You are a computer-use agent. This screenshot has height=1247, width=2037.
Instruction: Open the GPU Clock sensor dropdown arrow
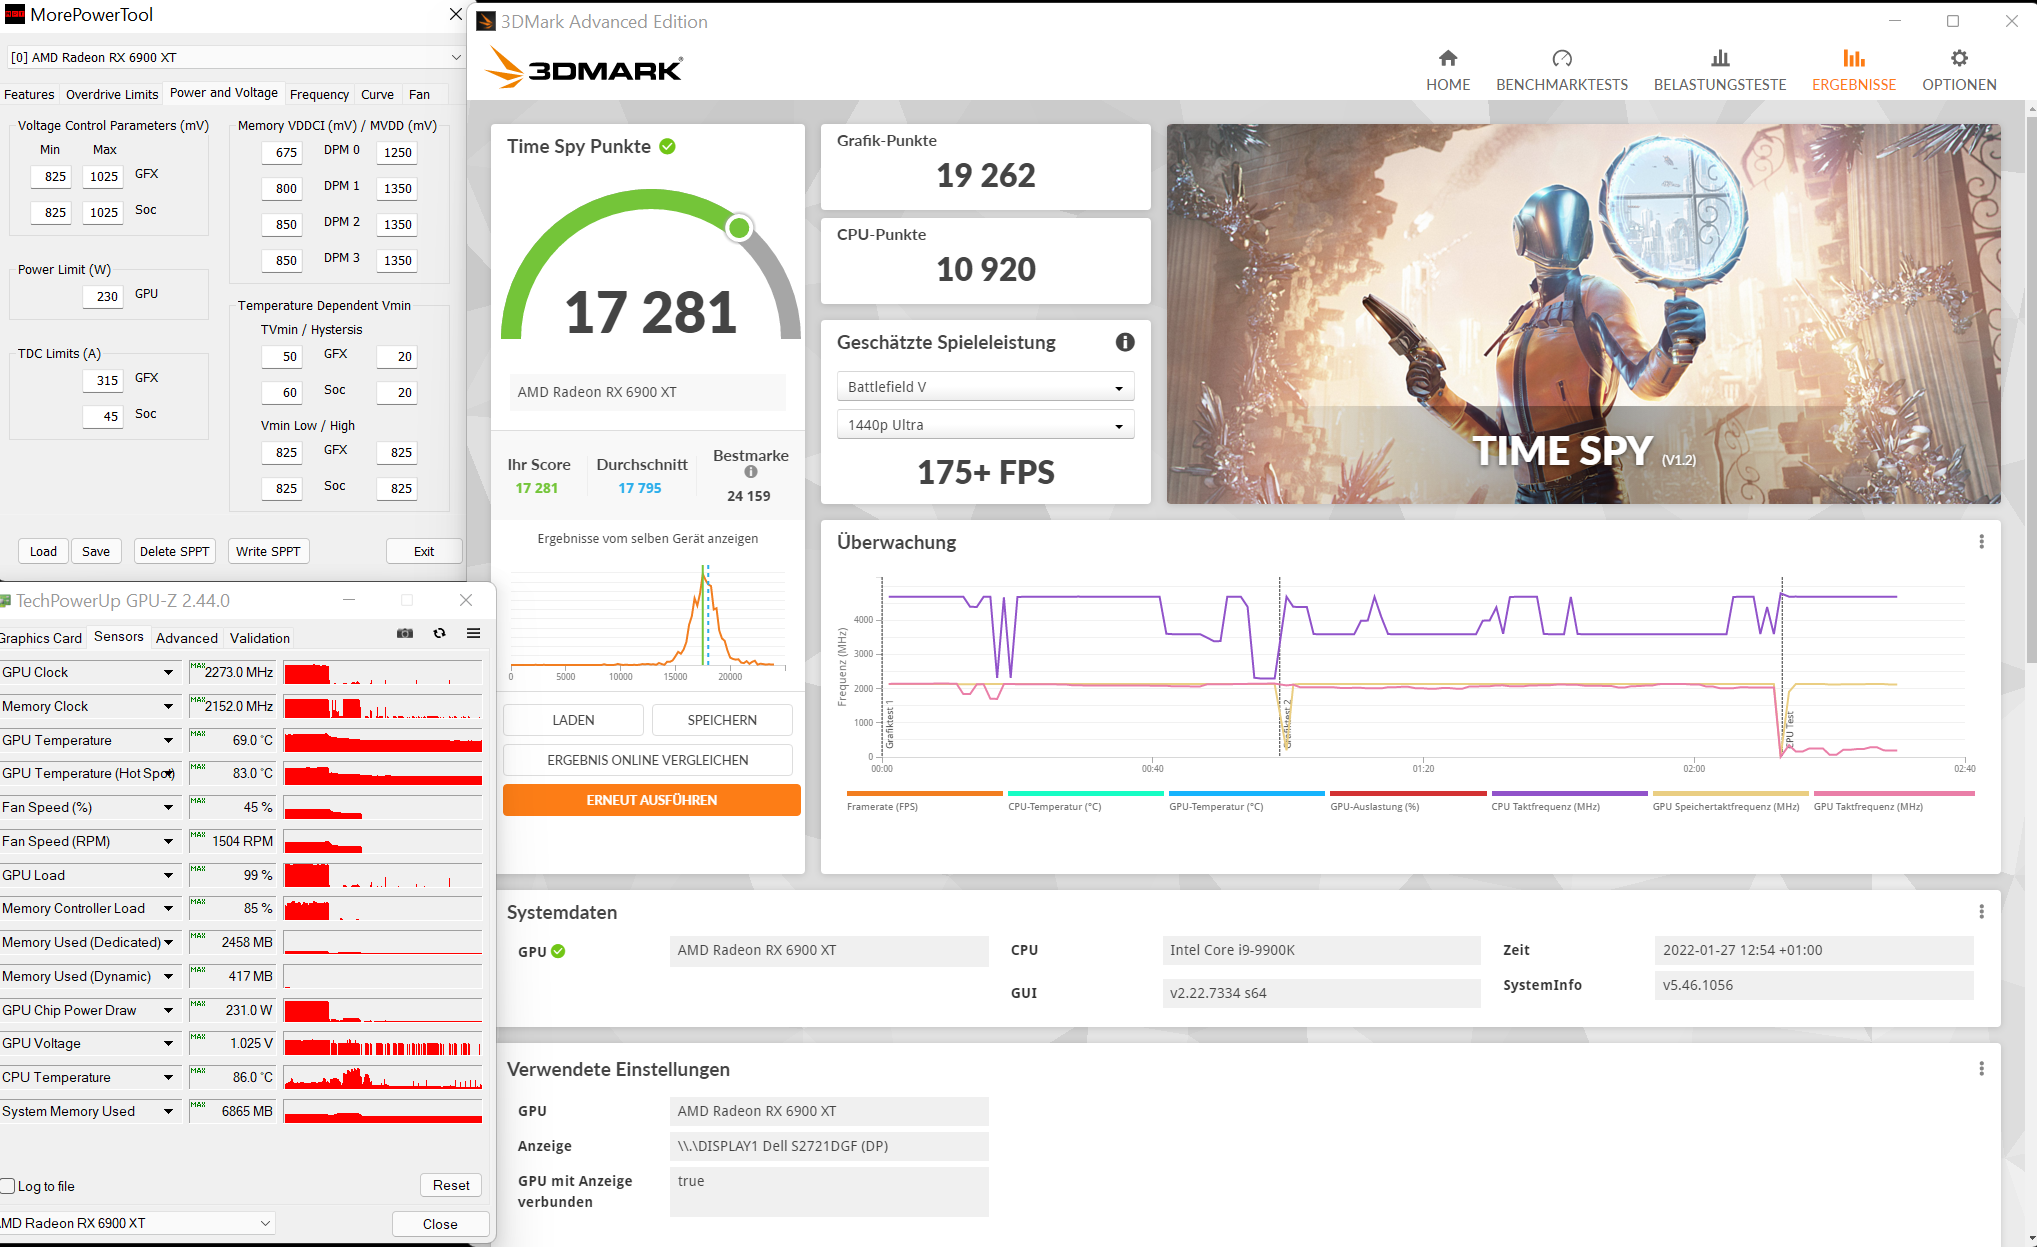(168, 672)
